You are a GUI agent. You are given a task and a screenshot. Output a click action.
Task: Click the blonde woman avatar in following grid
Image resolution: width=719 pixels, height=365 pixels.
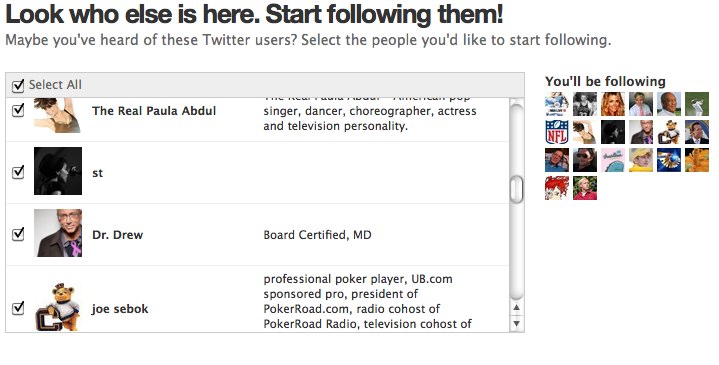(x=613, y=104)
